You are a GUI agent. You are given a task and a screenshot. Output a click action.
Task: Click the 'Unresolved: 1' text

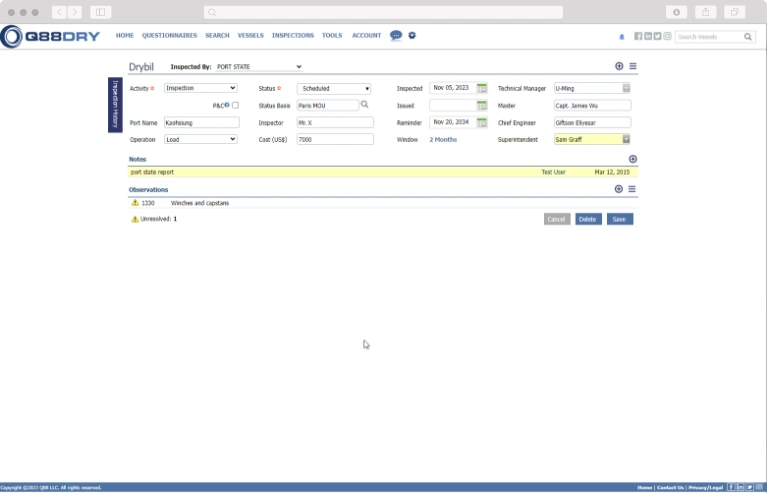[158, 219]
